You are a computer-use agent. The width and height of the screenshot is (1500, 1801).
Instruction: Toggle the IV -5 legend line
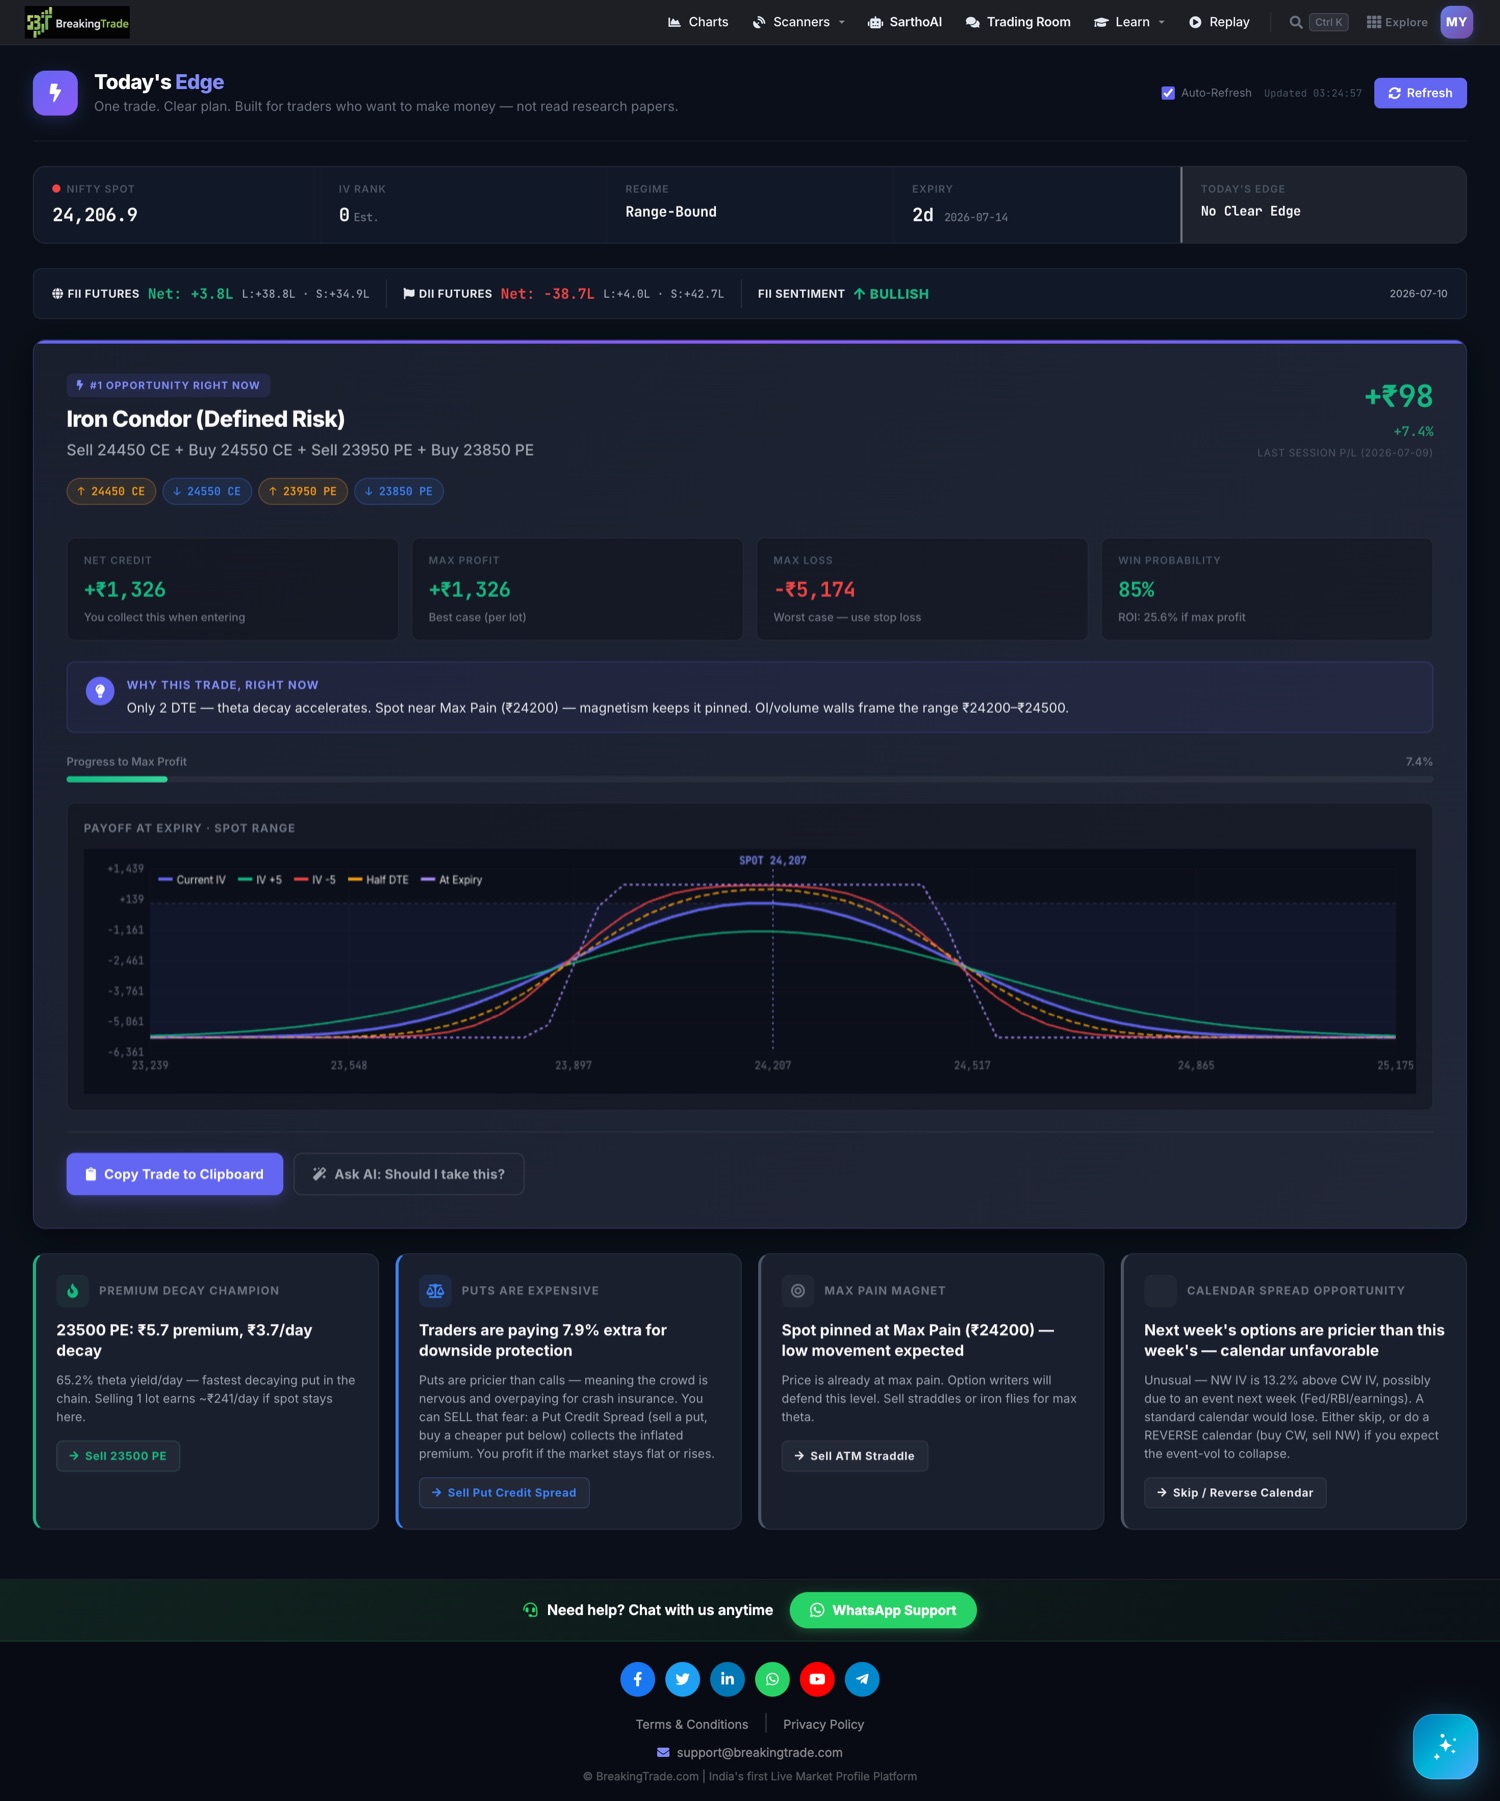315,880
